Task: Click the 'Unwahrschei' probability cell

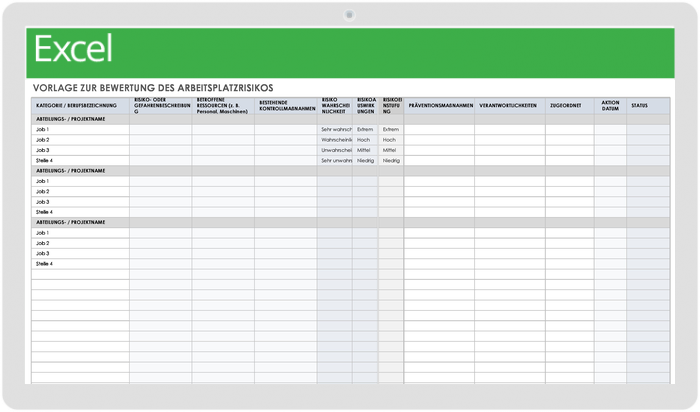Action: [335, 150]
